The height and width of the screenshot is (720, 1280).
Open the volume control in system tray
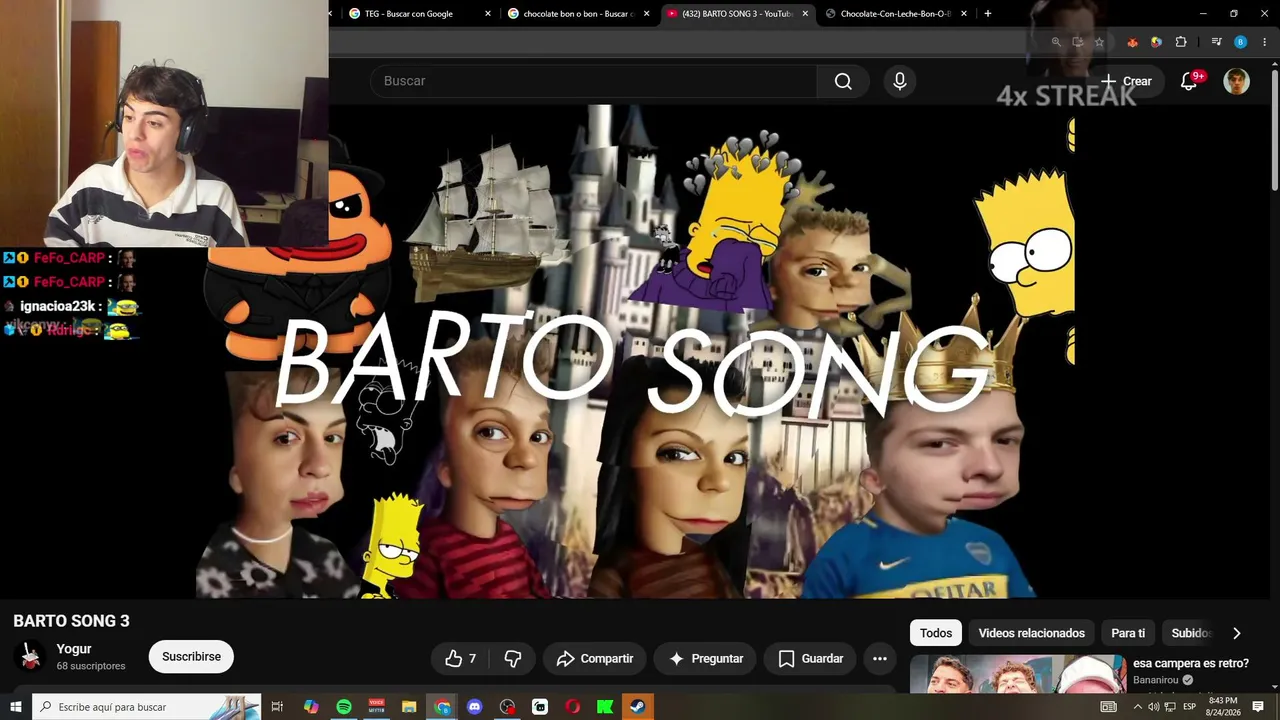pos(1153,707)
